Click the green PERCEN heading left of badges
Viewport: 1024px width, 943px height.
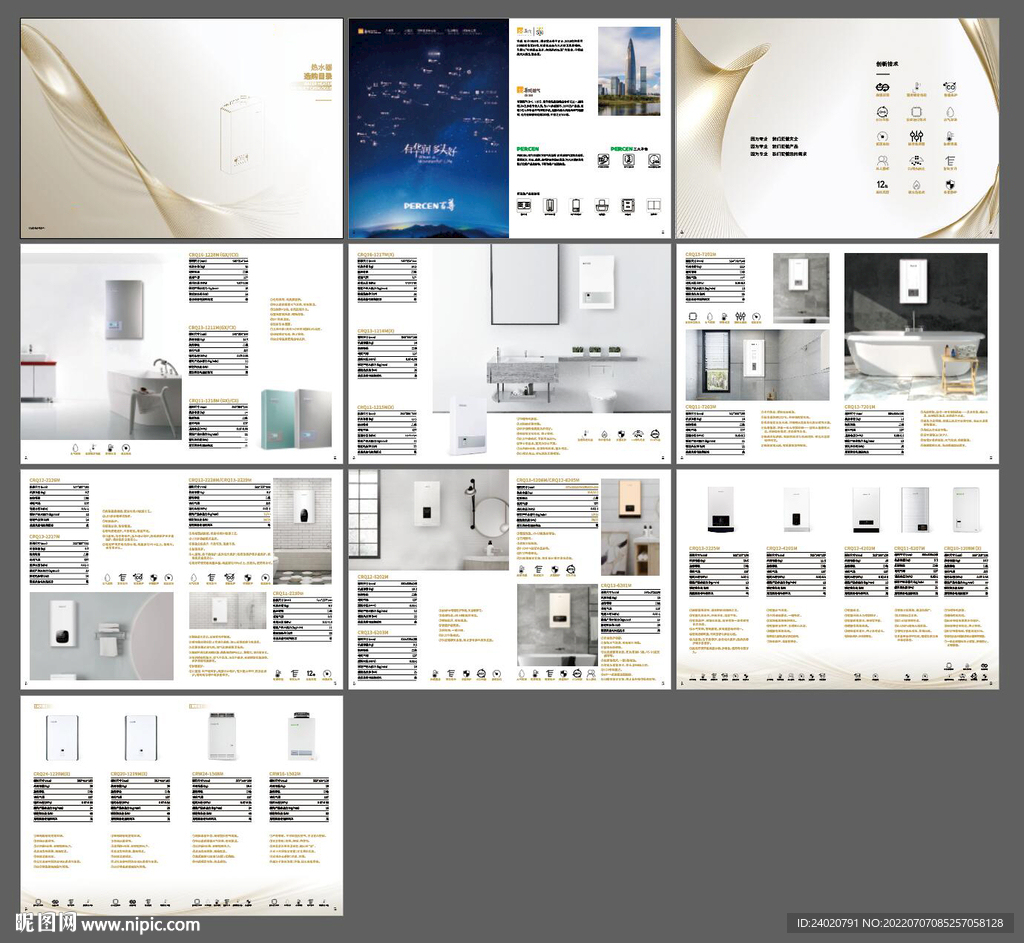529,148
